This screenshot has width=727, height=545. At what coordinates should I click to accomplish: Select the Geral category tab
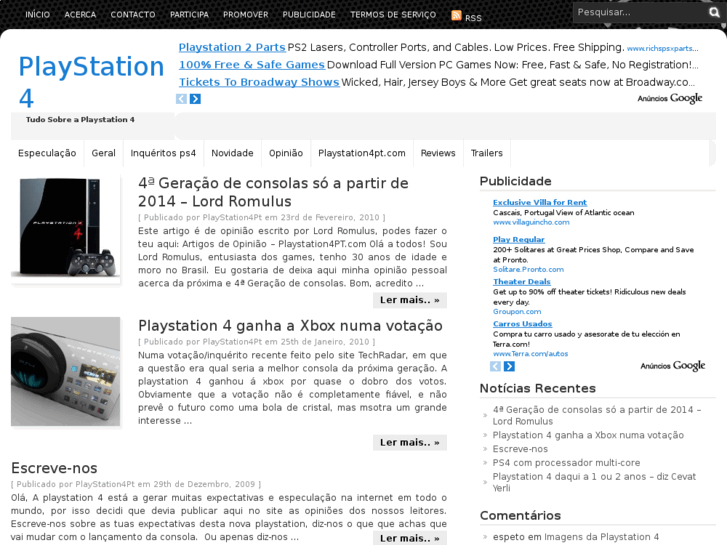click(x=103, y=153)
